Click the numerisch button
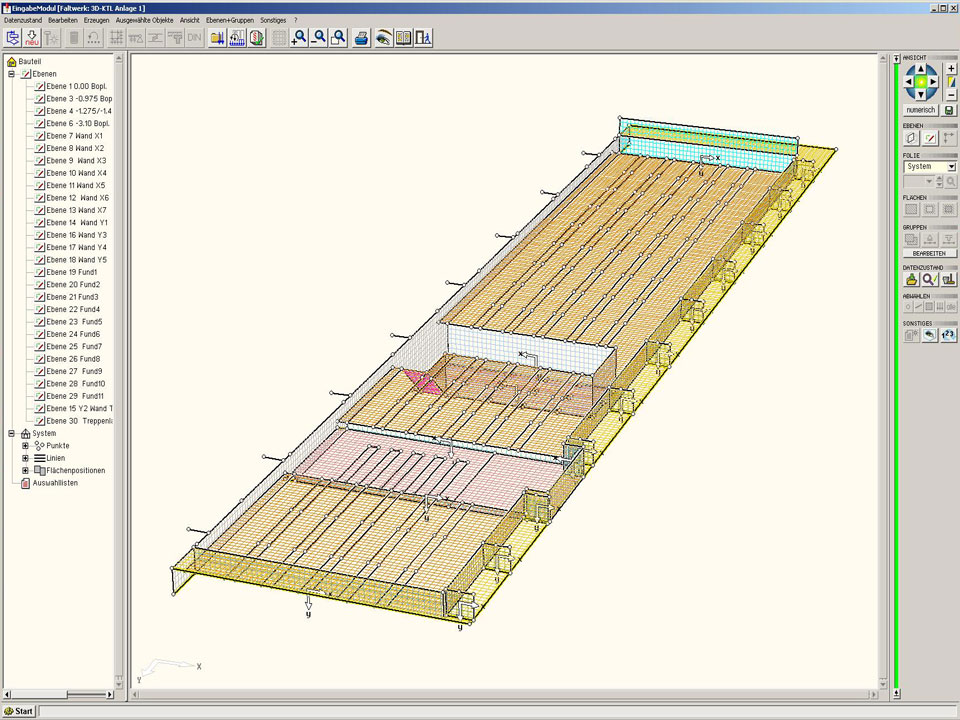 coord(920,110)
